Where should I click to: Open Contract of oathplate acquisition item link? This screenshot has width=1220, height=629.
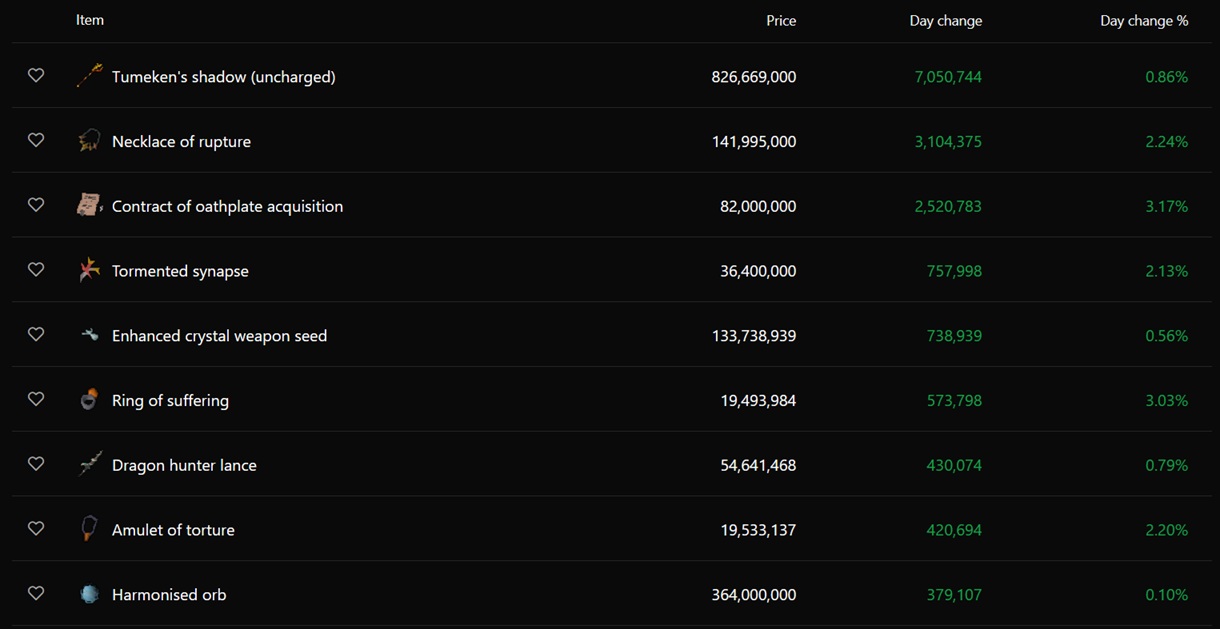point(227,206)
